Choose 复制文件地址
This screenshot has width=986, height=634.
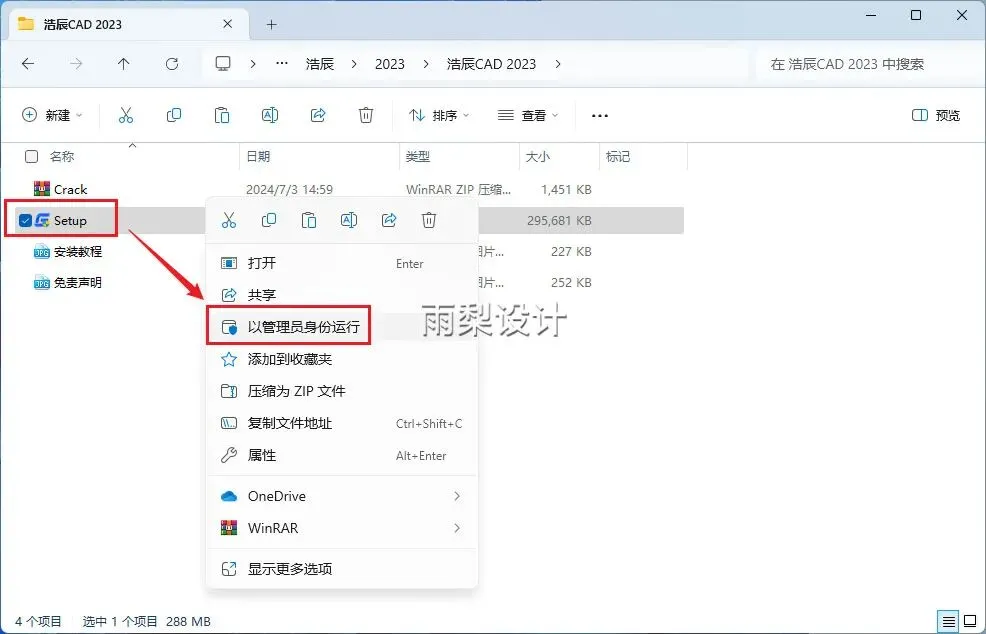[x=342, y=423]
